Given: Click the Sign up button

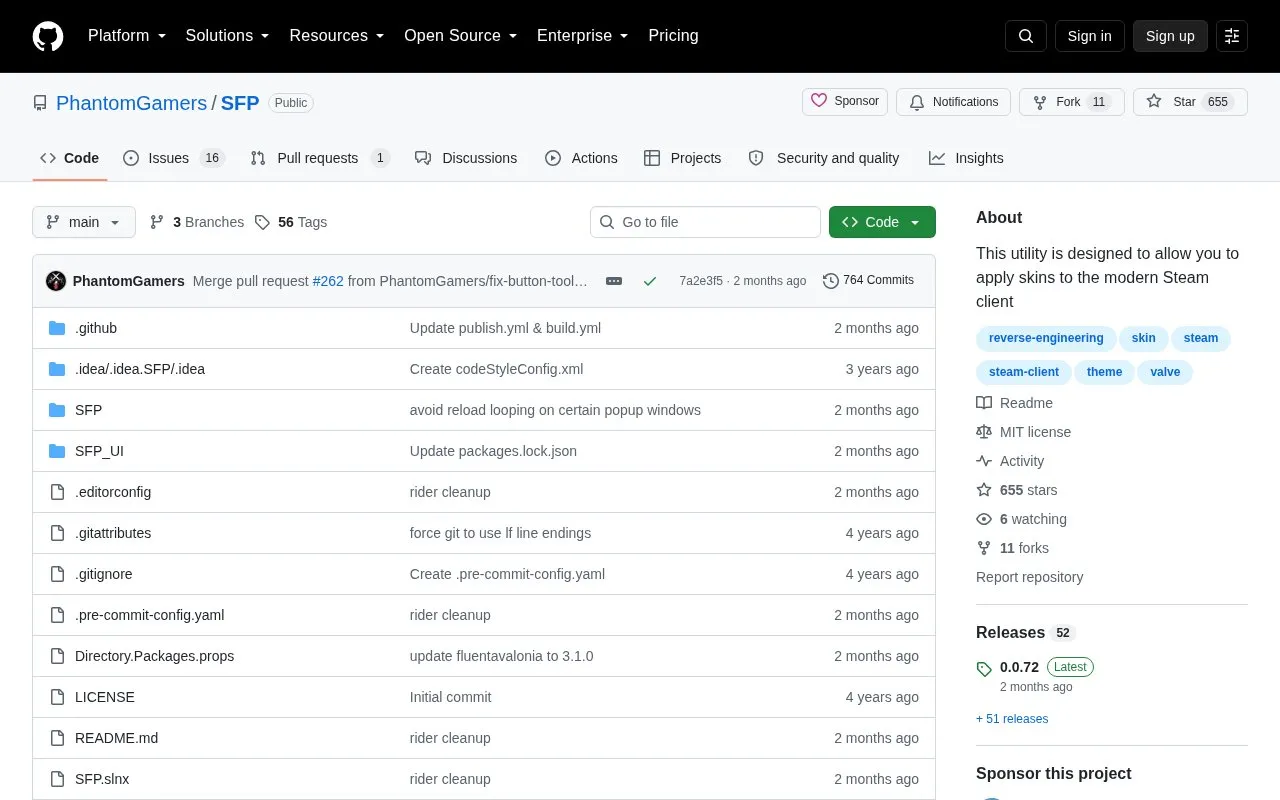Looking at the screenshot, I should [1170, 36].
